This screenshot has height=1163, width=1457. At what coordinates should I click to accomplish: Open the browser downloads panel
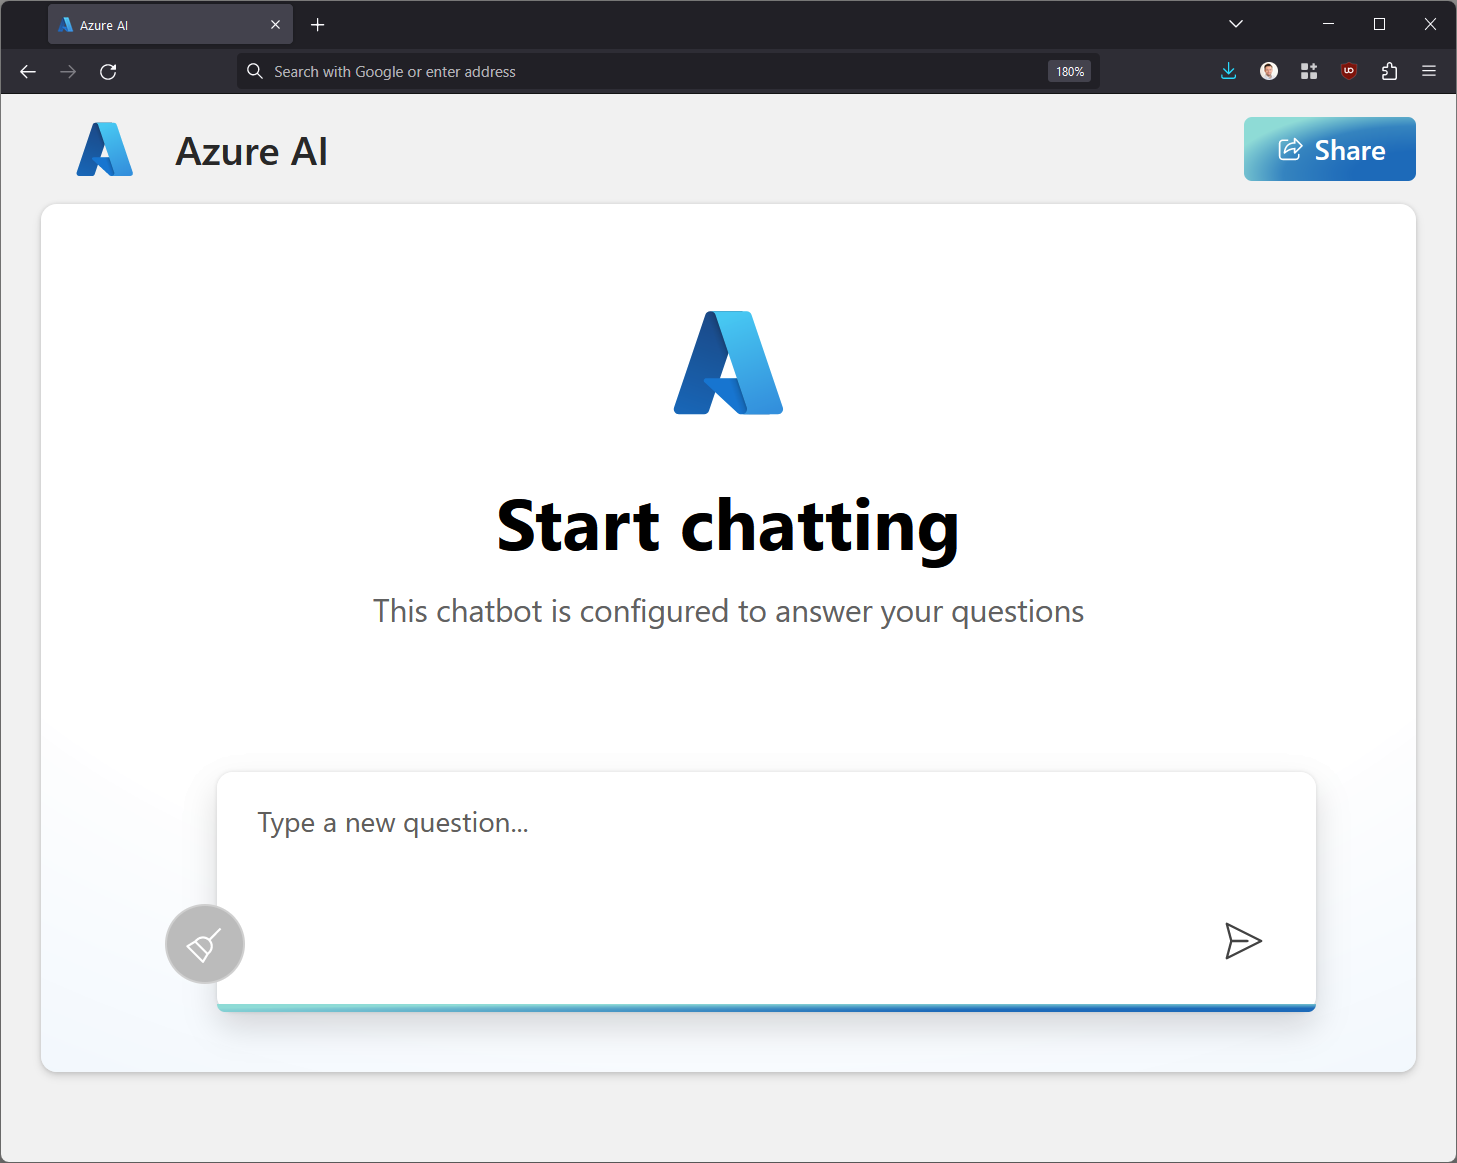[x=1229, y=71]
